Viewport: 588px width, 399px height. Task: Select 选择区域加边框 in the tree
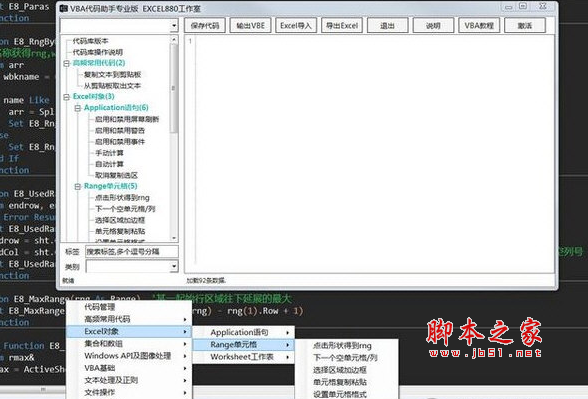click(120, 220)
